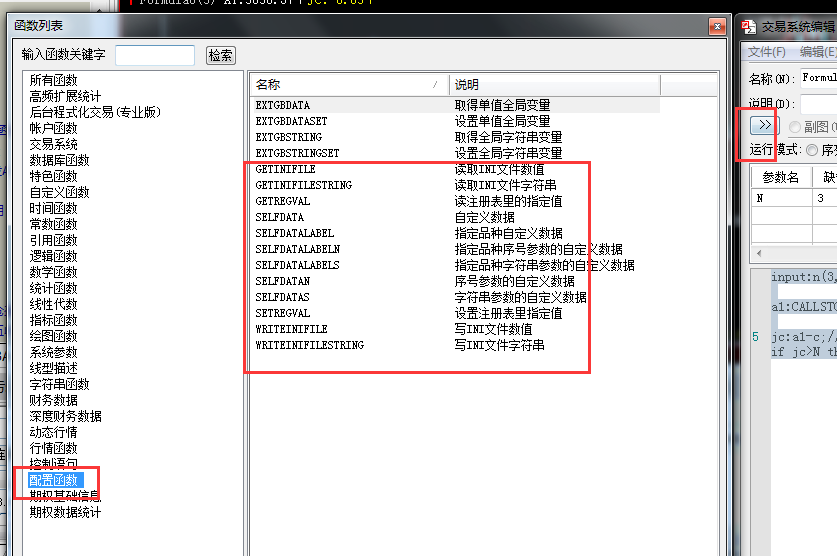This screenshot has width=837, height=556.
Task: Close the 函数列表 dialog
Action: [717, 26]
